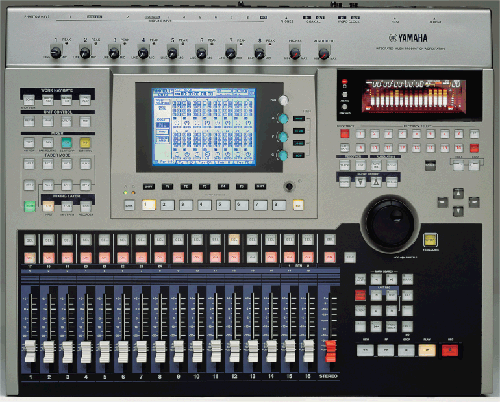This screenshot has height=402, width=500.
Task: Fast forward with the FF transport button
Action: click(x=386, y=350)
